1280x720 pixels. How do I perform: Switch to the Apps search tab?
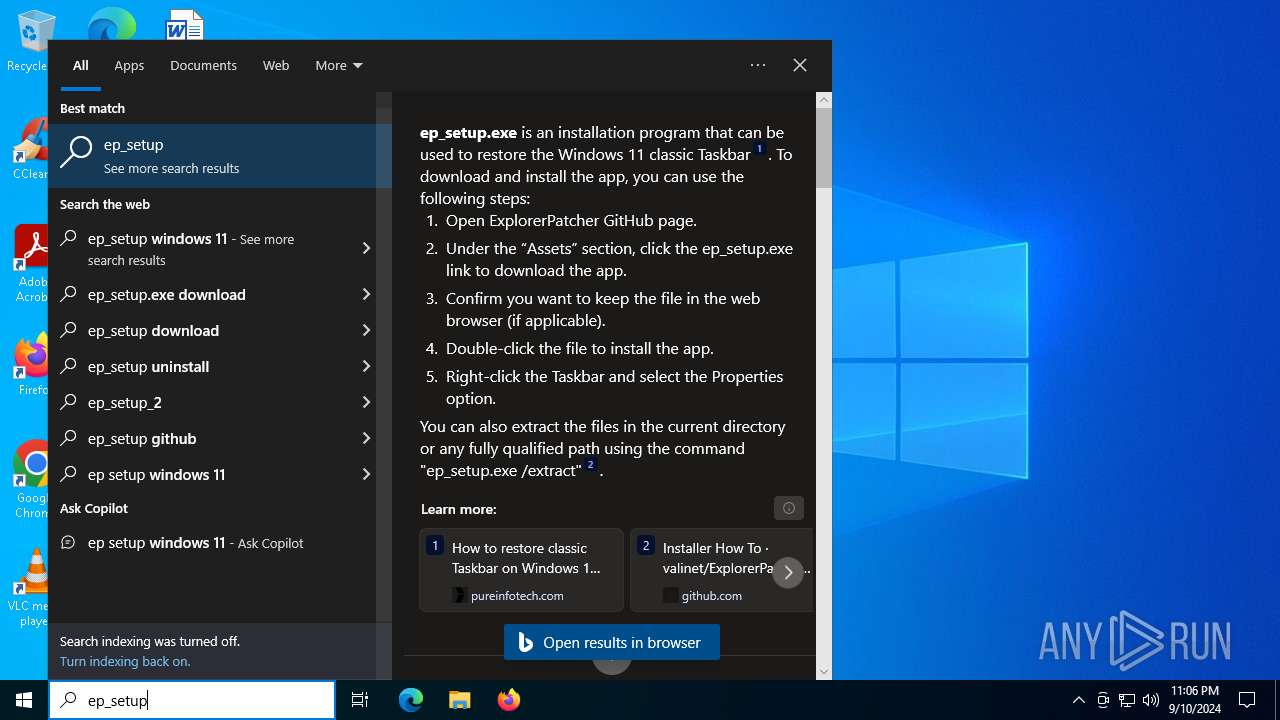(129, 65)
